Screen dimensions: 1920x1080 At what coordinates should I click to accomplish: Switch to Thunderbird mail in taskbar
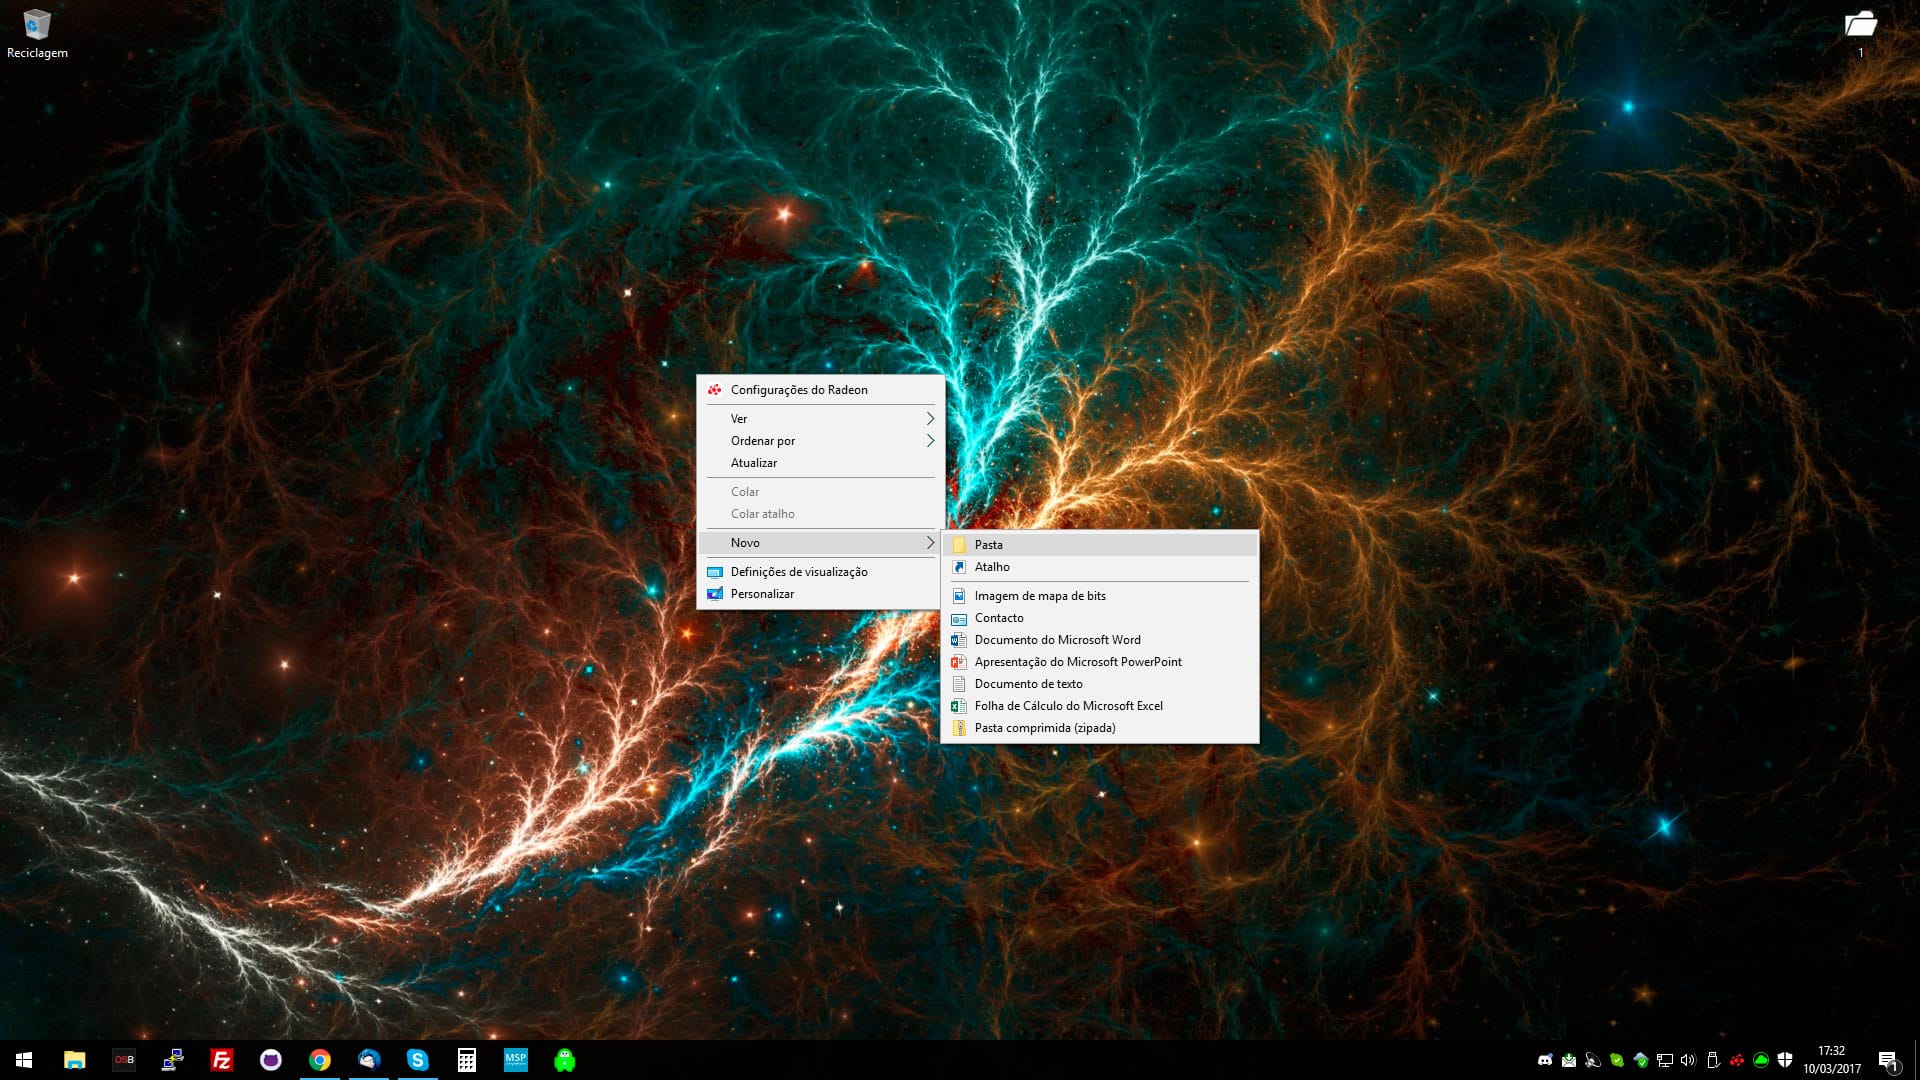click(x=369, y=1060)
